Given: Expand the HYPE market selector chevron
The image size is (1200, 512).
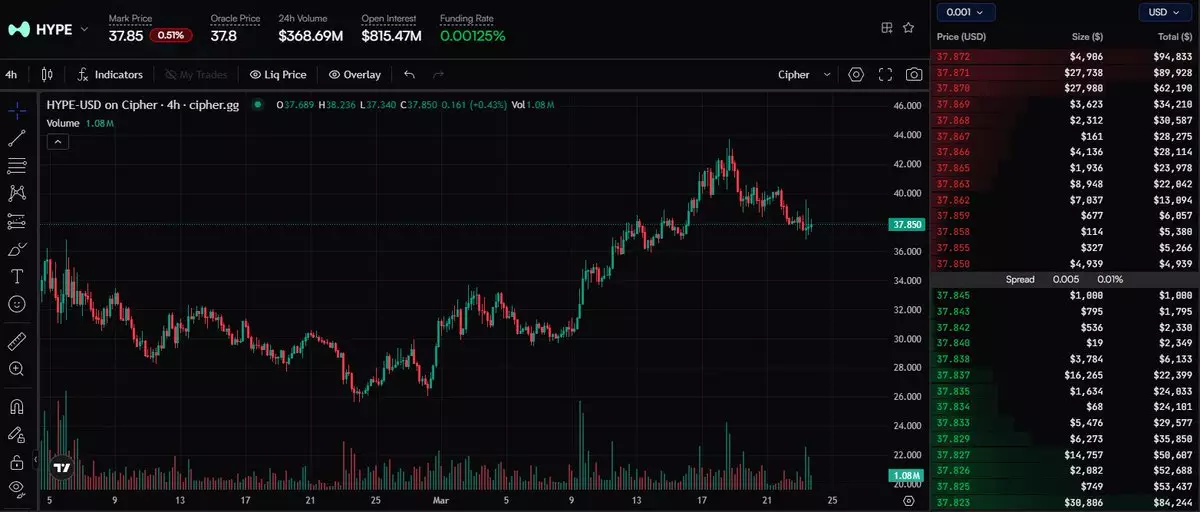Looking at the screenshot, I should [x=85, y=29].
